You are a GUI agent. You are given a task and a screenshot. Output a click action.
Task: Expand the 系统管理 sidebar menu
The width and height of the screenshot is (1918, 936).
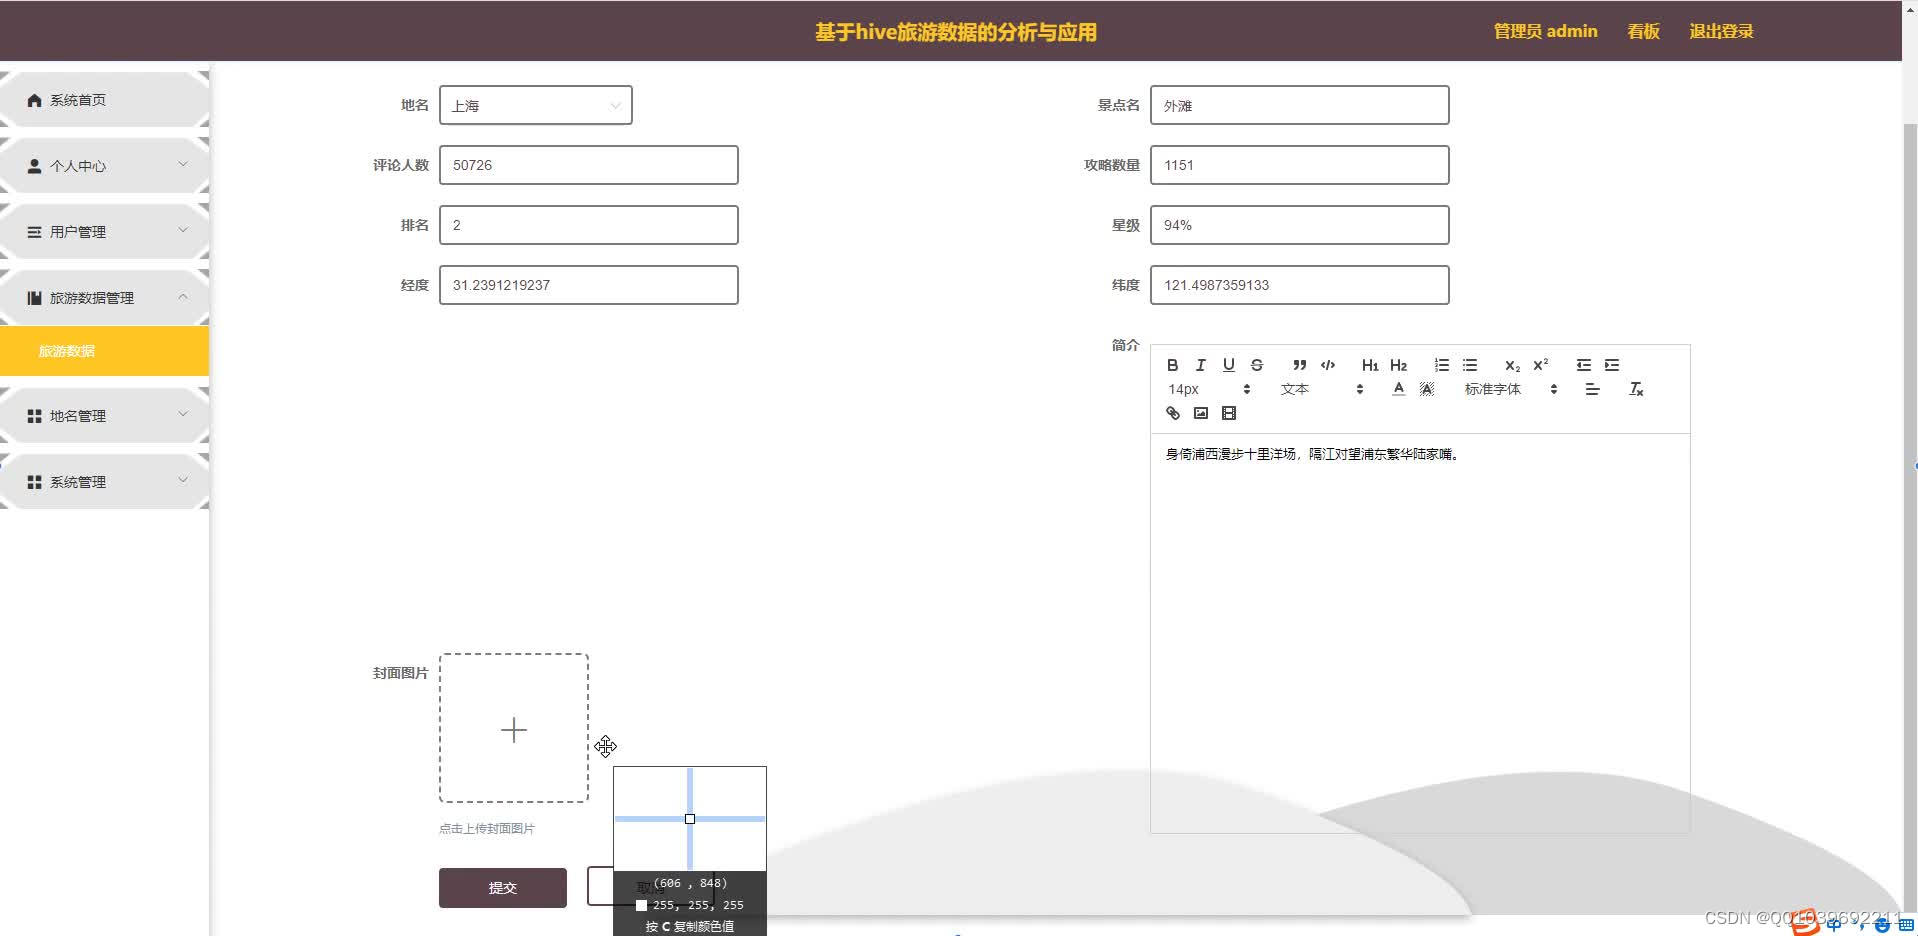[x=105, y=482]
